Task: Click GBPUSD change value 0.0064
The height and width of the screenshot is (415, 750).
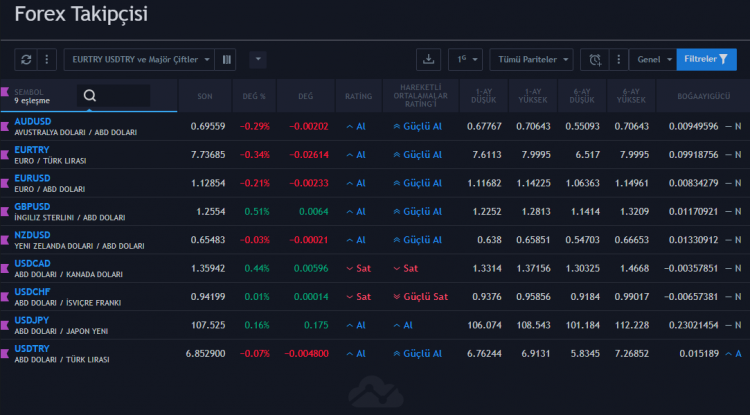Action: click(314, 211)
